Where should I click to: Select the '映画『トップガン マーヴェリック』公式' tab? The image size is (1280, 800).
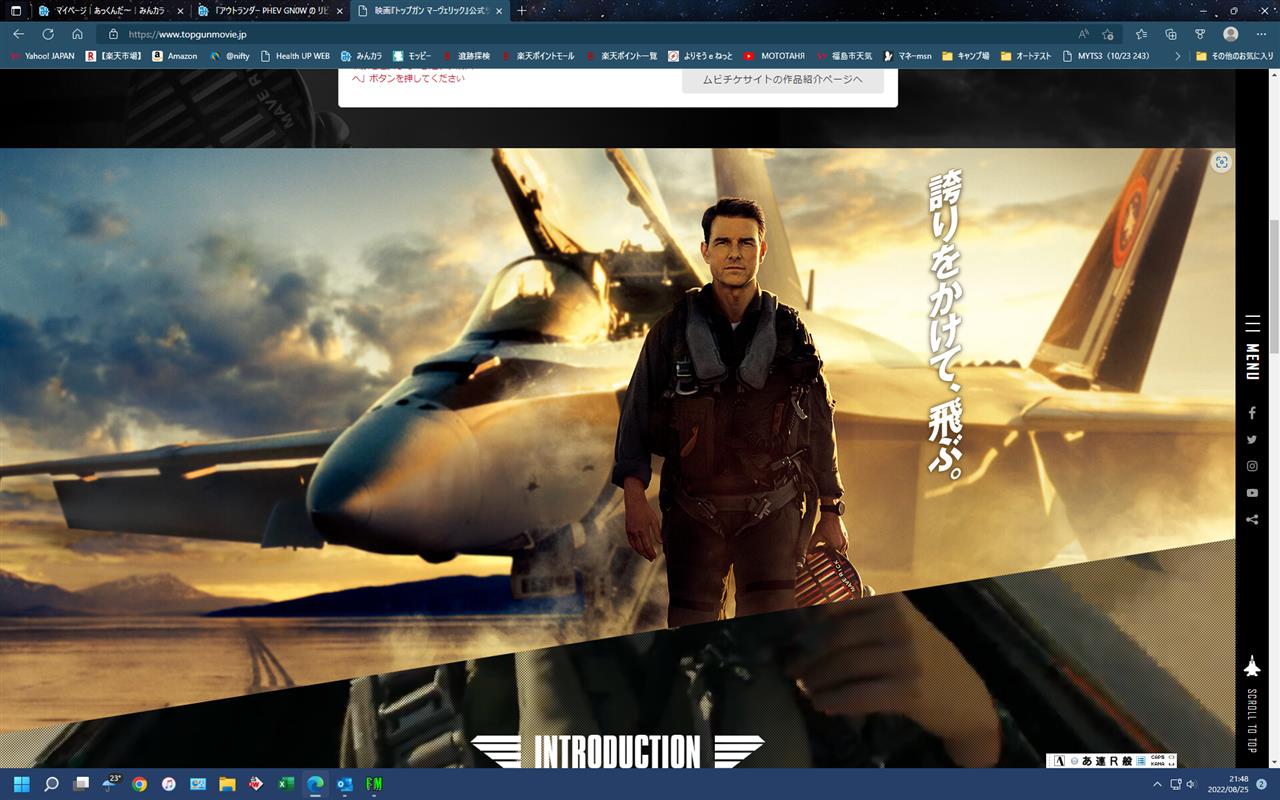pyautogui.click(x=429, y=11)
